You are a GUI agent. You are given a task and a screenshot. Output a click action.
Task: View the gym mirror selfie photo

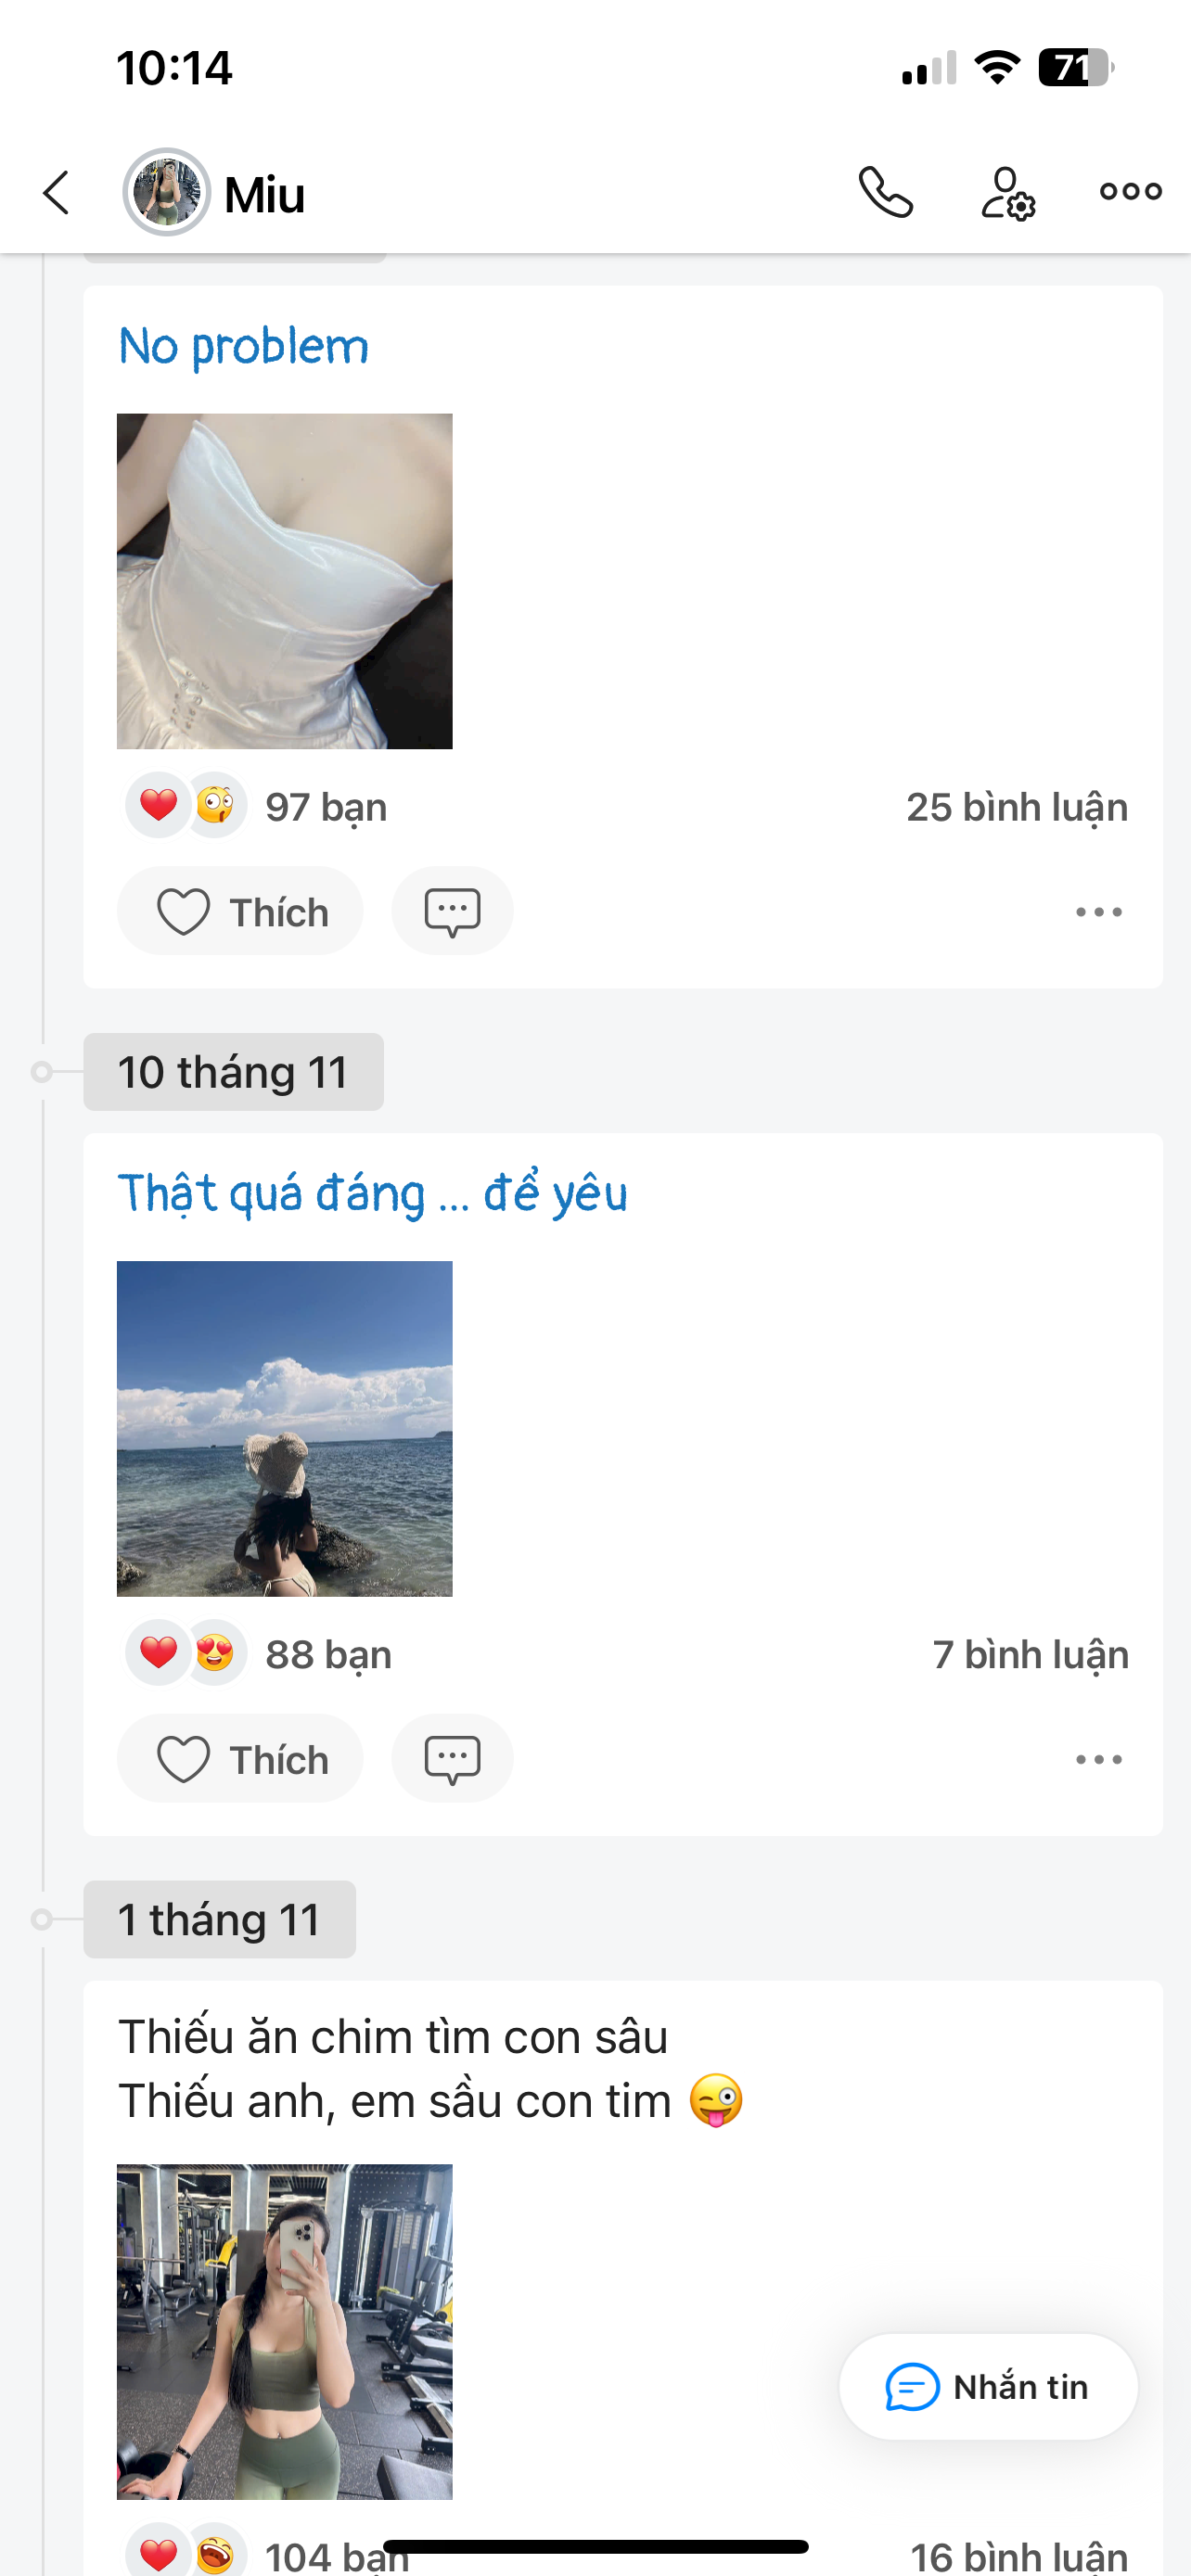(x=285, y=2331)
